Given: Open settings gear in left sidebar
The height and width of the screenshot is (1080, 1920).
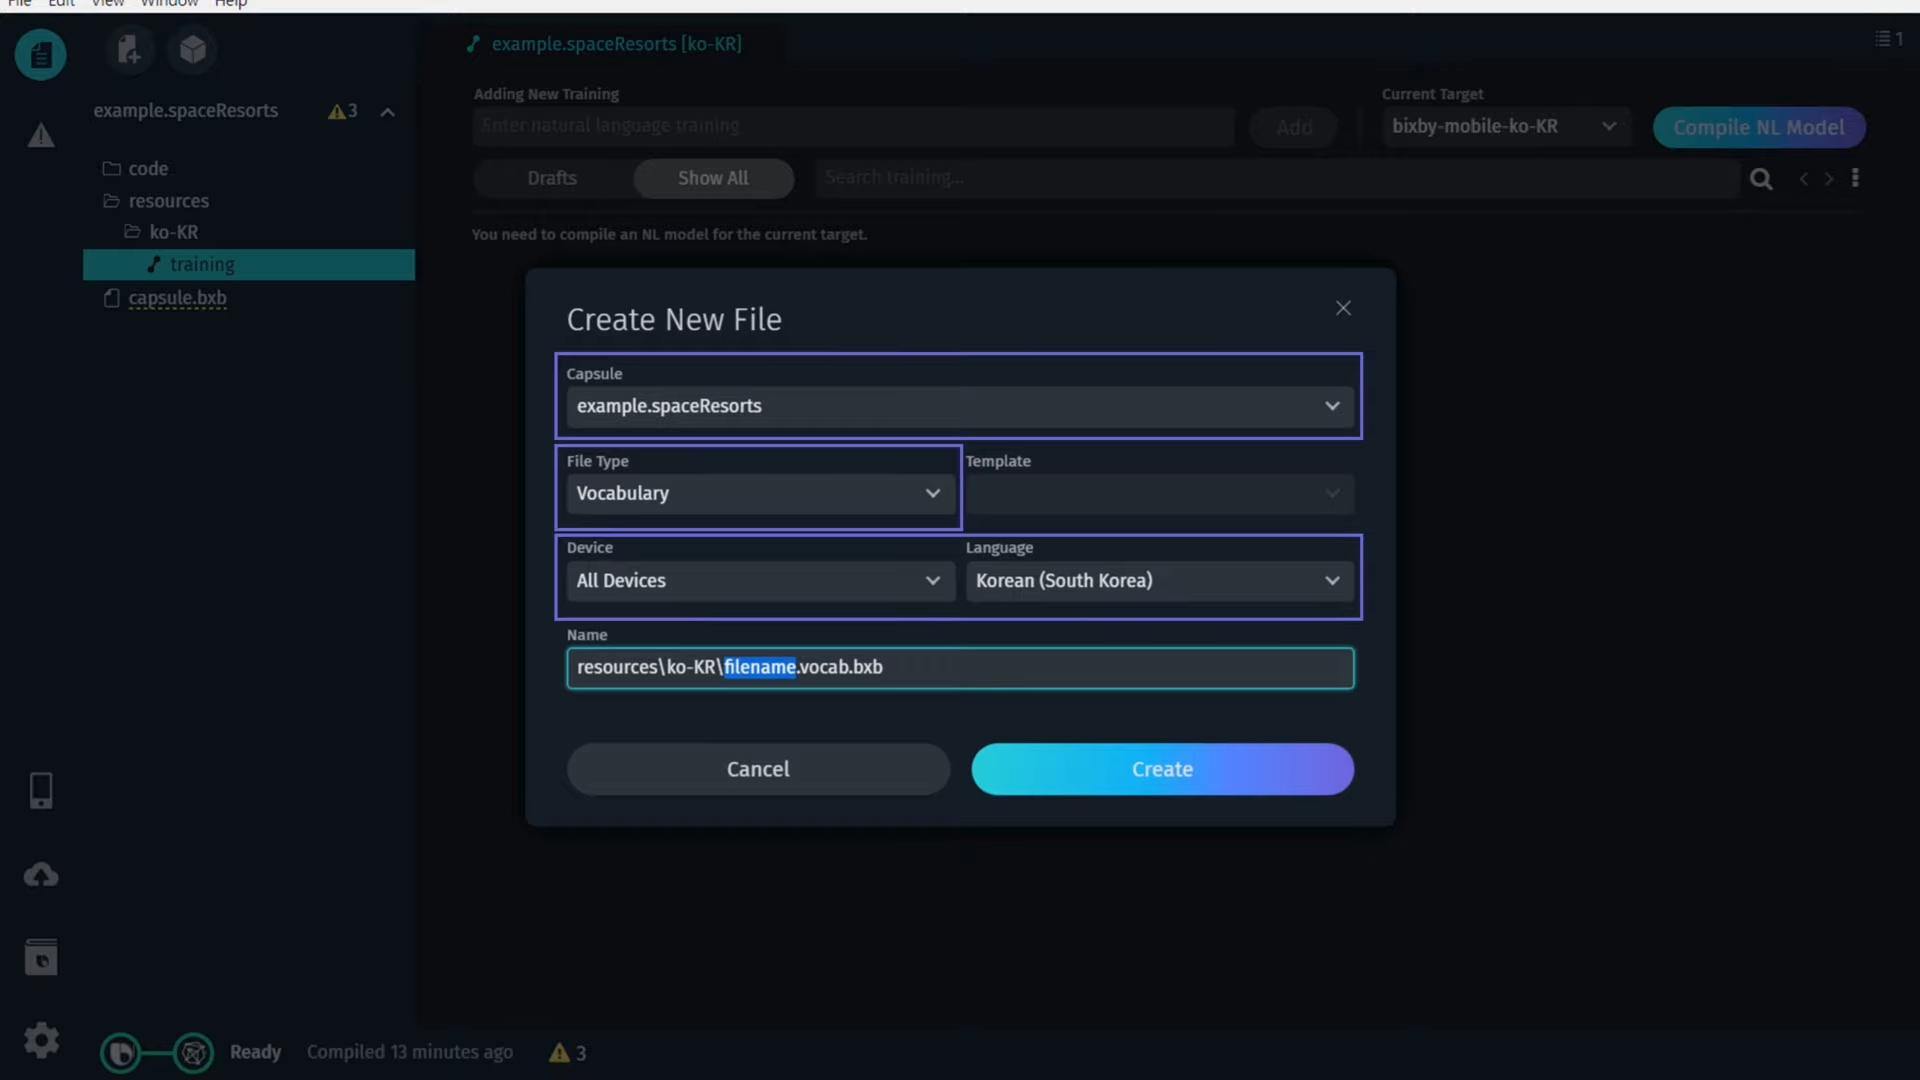Looking at the screenshot, I should (41, 1040).
